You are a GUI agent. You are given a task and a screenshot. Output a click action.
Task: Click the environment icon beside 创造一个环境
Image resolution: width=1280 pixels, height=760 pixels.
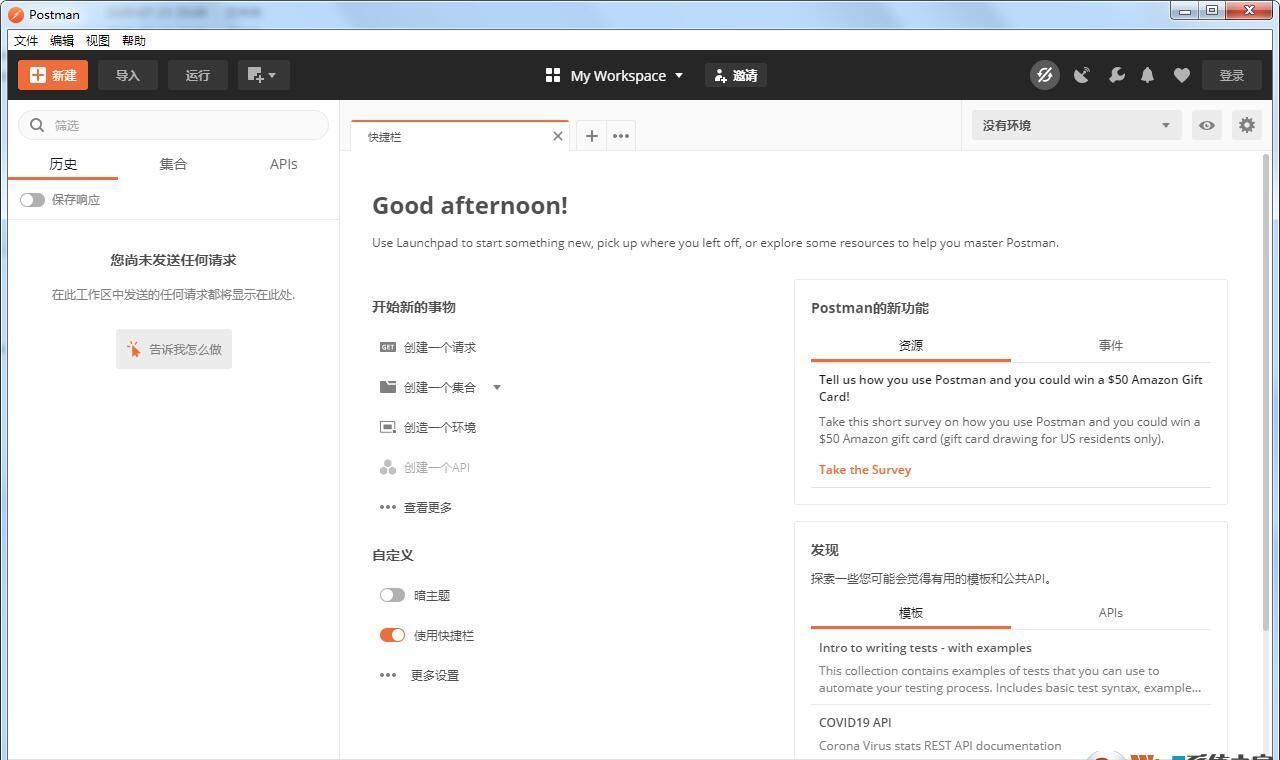click(388, 427)
